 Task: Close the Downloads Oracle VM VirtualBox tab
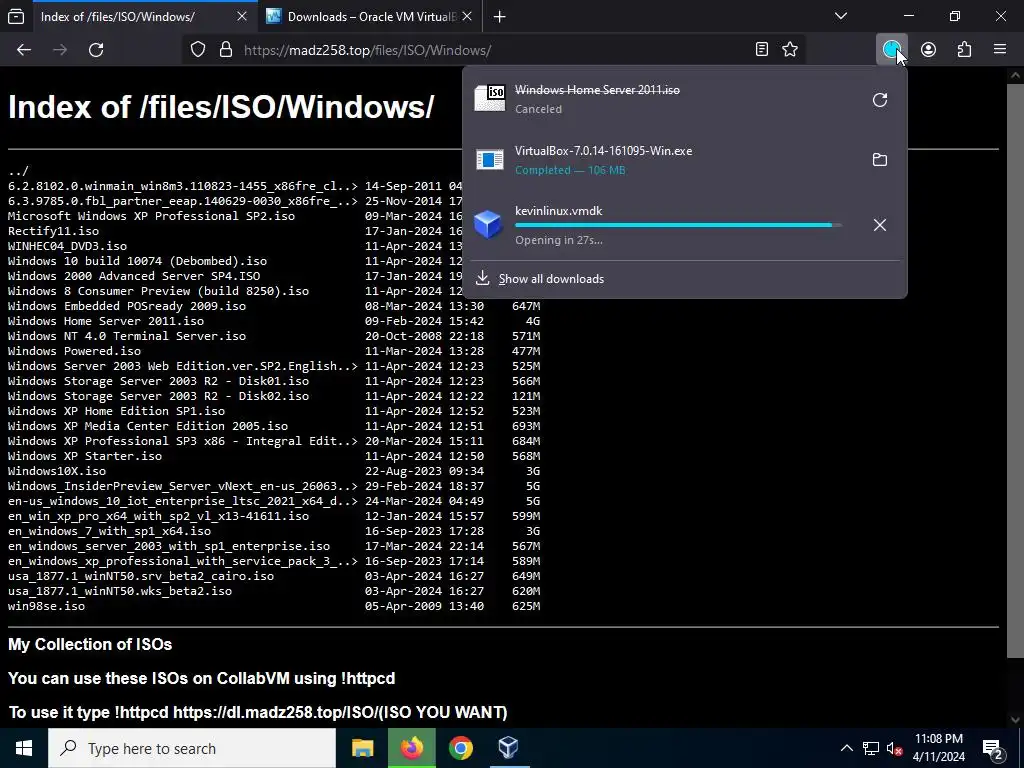466,16
